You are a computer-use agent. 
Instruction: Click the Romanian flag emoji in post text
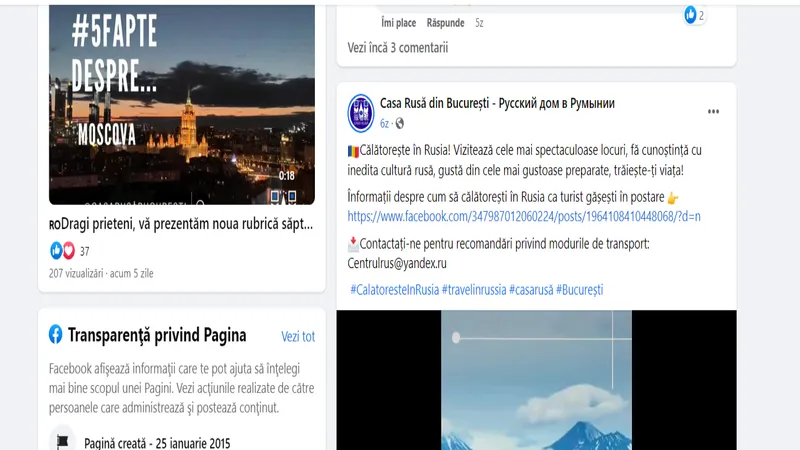353,152
